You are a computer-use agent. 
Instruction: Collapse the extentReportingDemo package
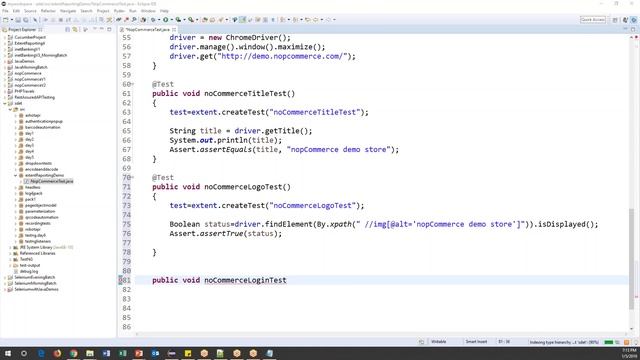click(x=16, y=175)
